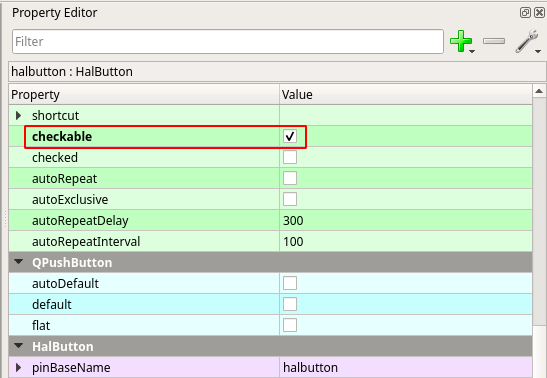Select the checkable property name
547x378 pixels.
click(x=62, y=136)
